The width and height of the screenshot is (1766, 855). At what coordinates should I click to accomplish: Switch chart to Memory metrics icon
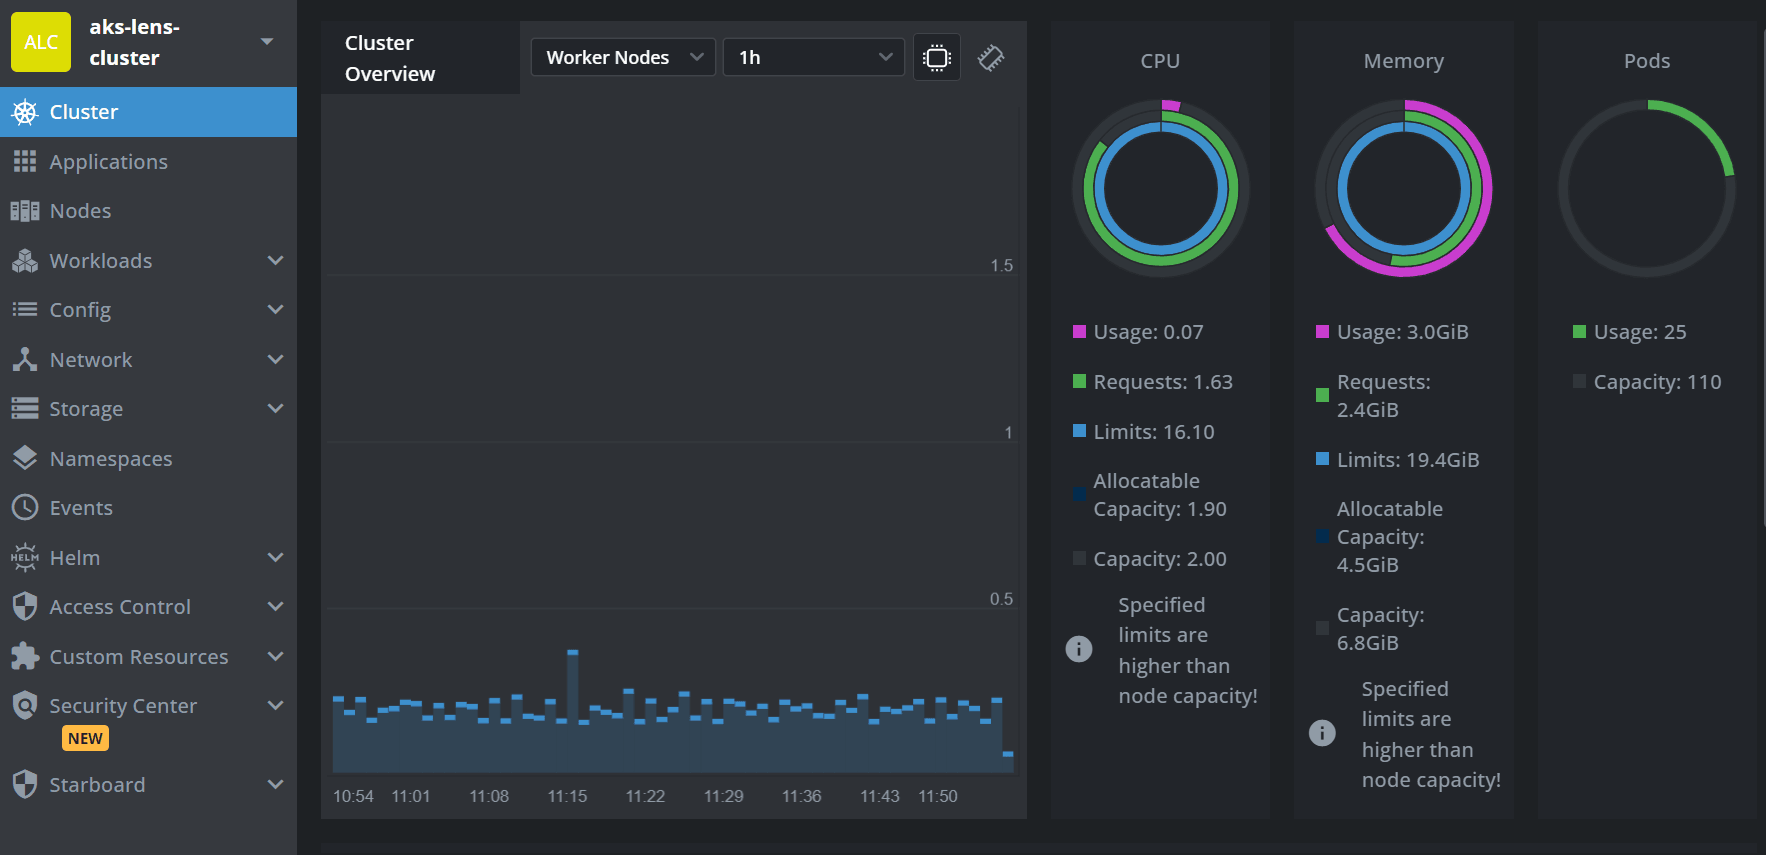[990, 58]
